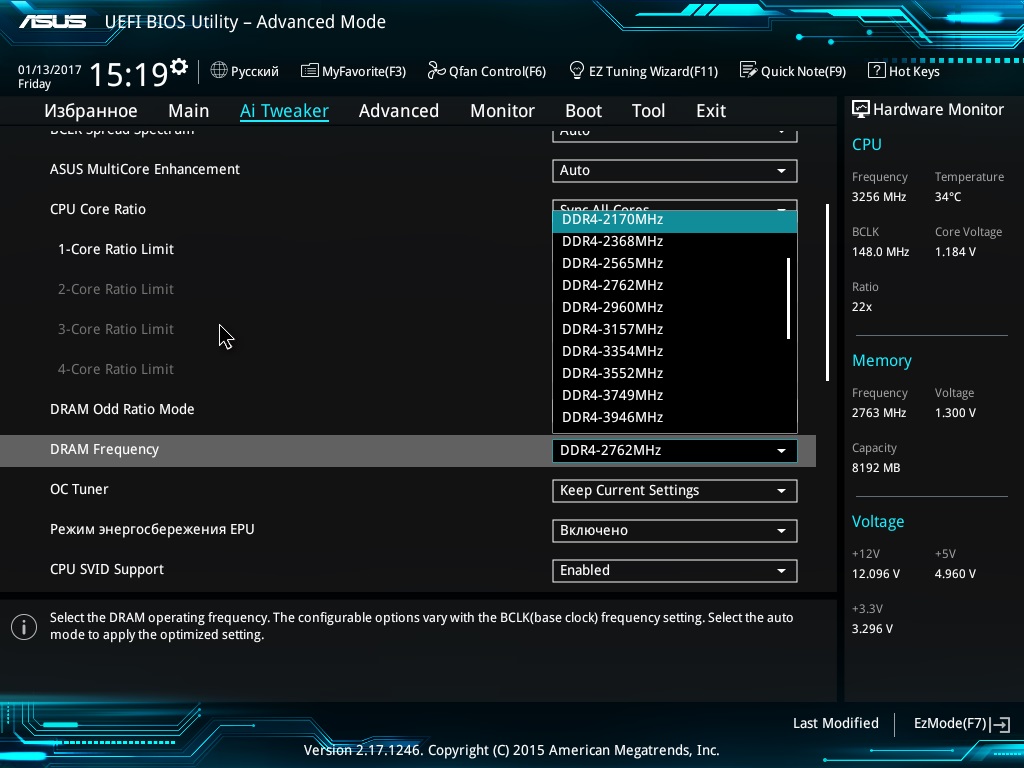Expand DRAM Frequency dropdown arrow
This screenshot has width=1024, height=768.
(781, 451)
